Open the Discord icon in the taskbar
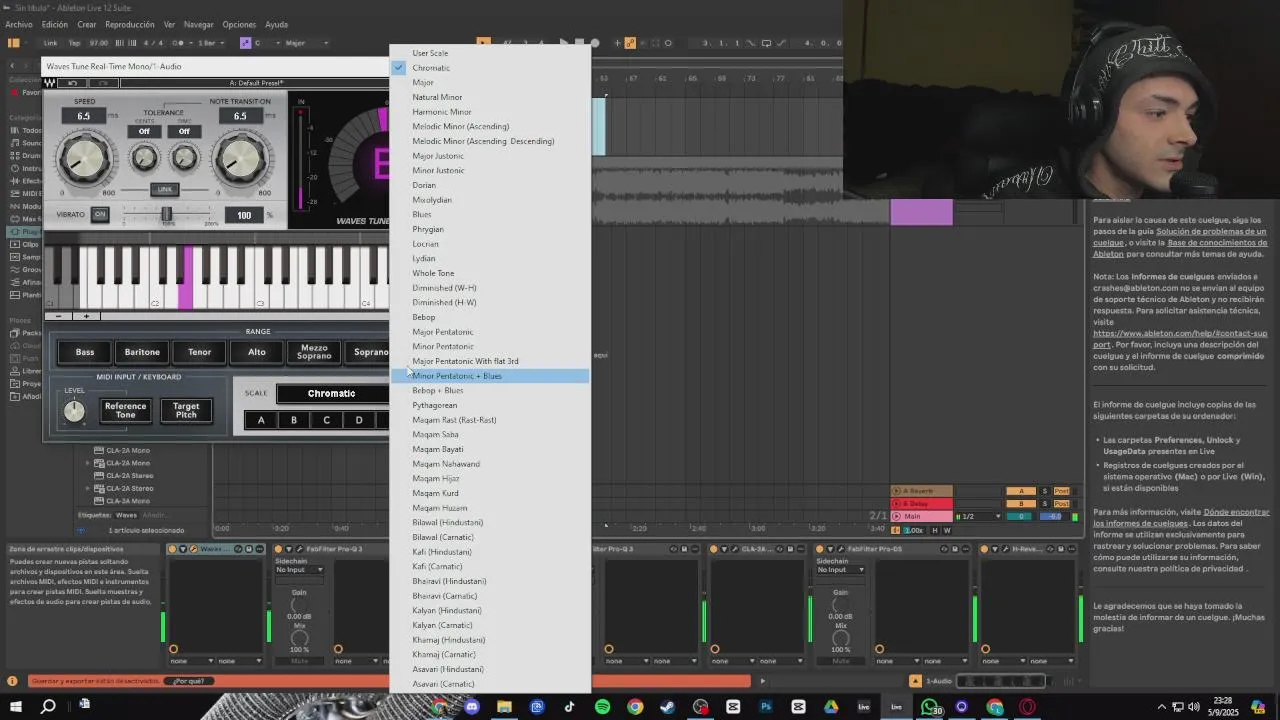The height and width of the screenshot is (720, 1280). (472, 707)
